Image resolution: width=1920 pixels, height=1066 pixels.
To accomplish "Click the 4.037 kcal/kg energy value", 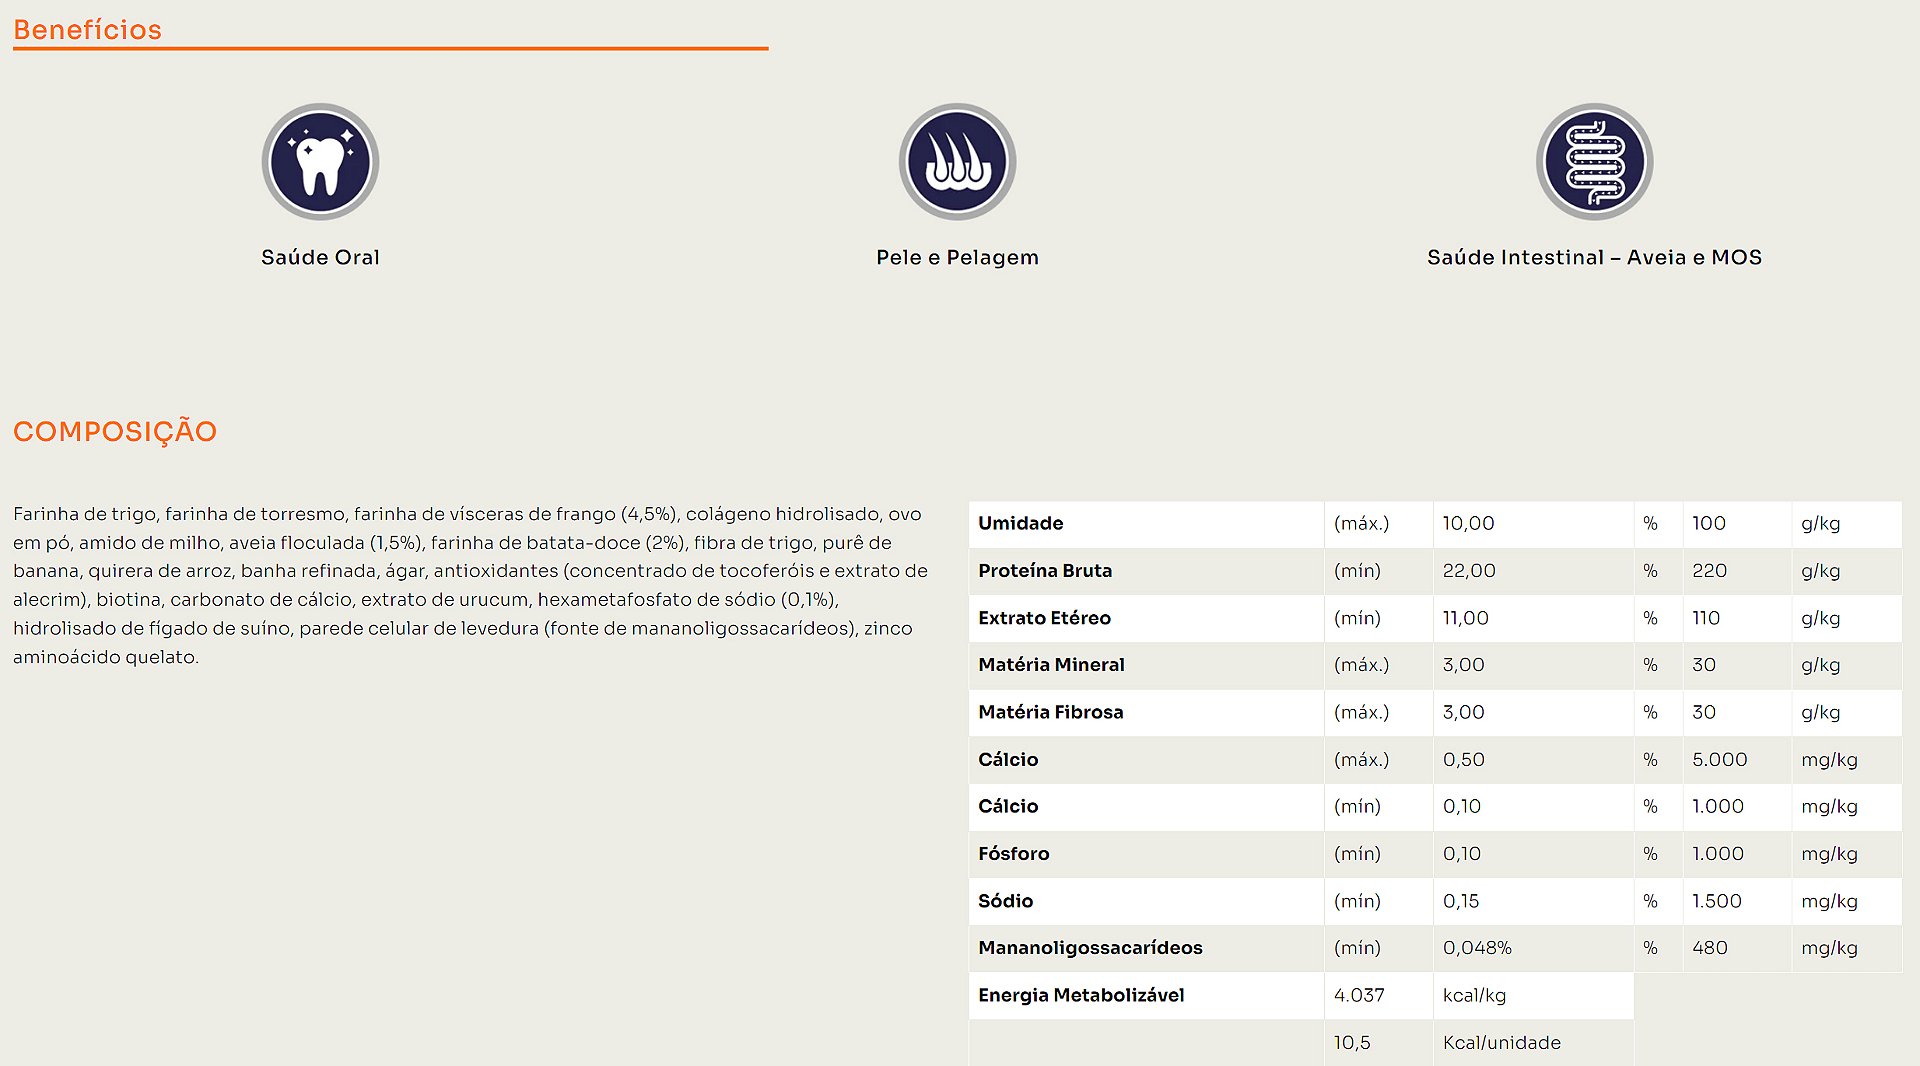I will coord(1359,995).
